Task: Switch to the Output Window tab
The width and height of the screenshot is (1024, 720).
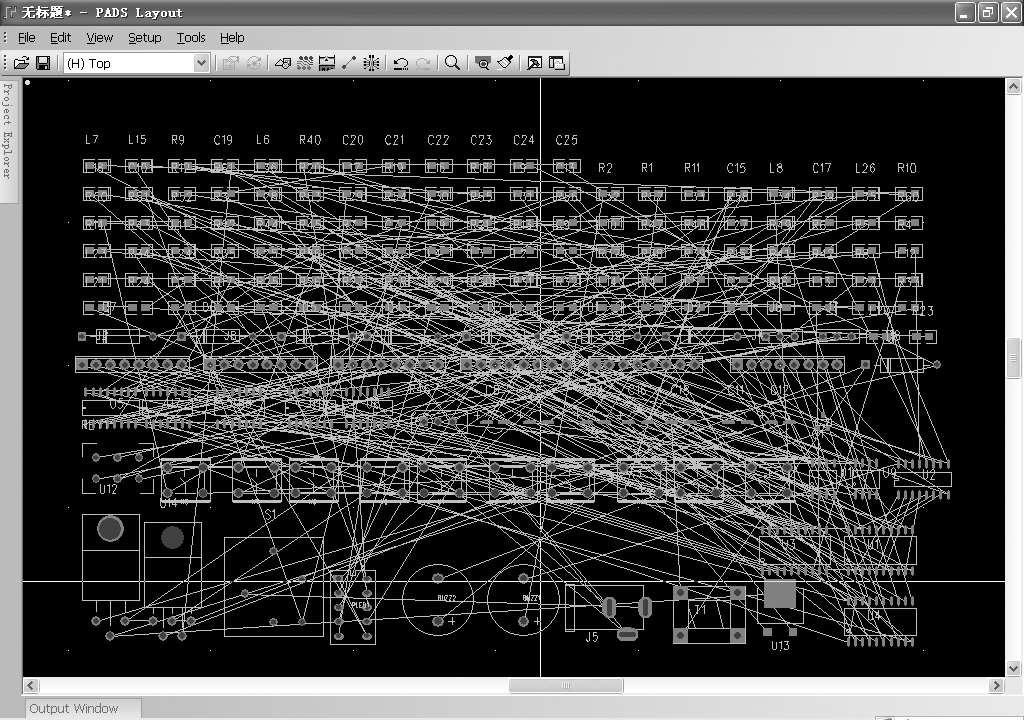Action: tap(82, 708)
